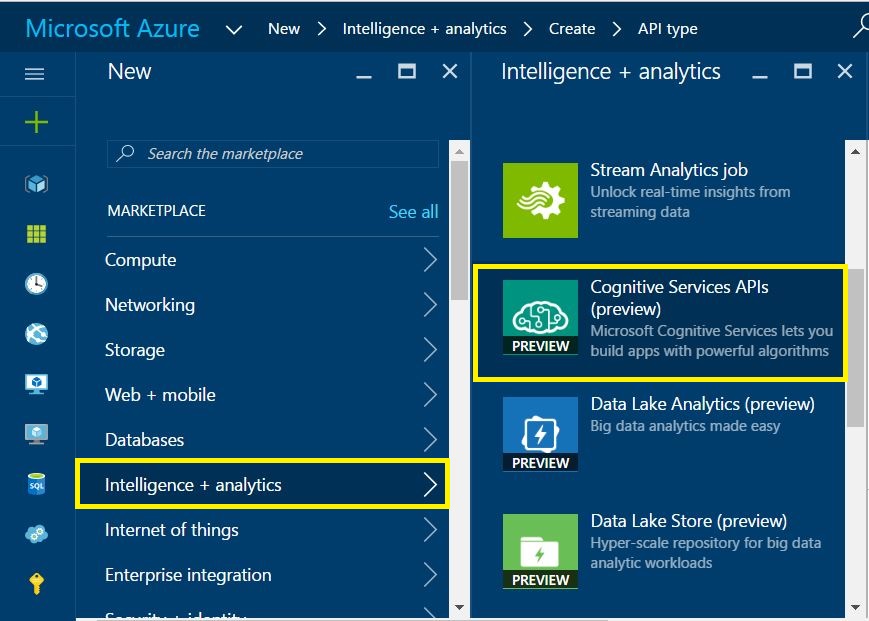869x621 pixels.
Task: Open the SQL databases sidebar icon
Action: click(36, 484)
